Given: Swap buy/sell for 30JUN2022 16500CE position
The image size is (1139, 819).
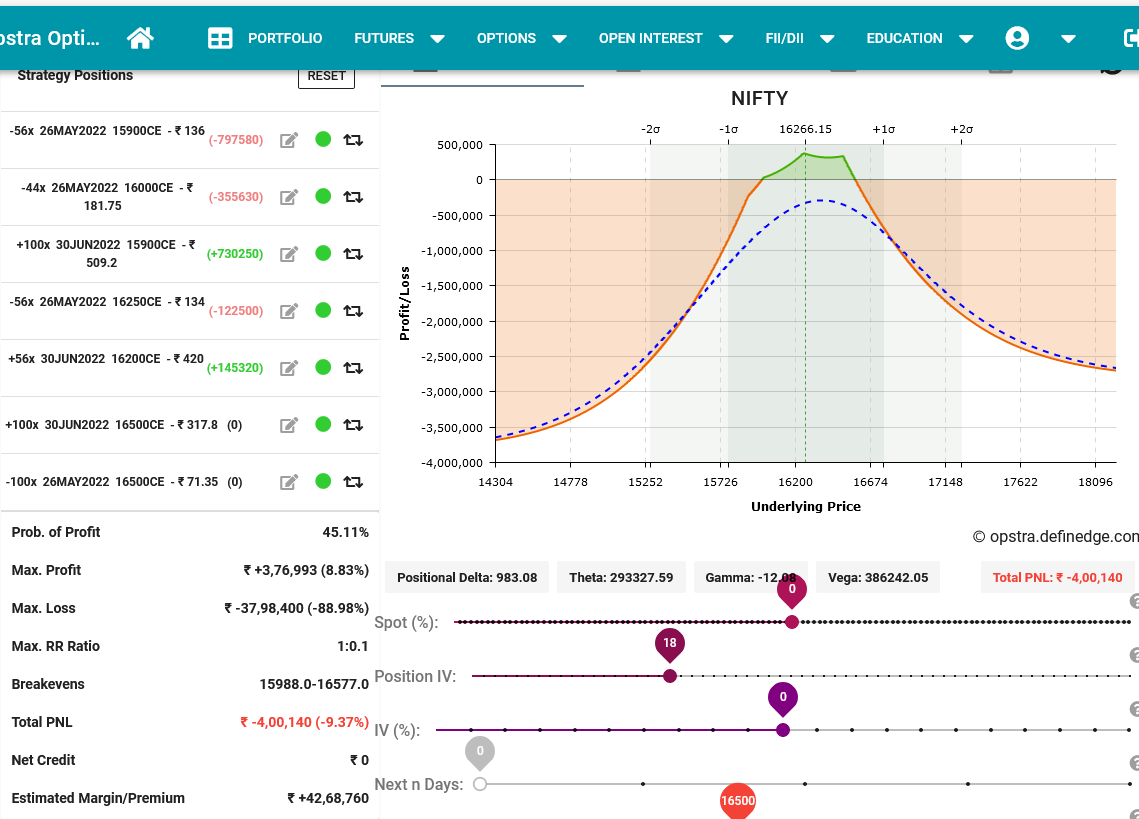Looking at the screenshot, I should pyautogui.click(x=353, y=425).
